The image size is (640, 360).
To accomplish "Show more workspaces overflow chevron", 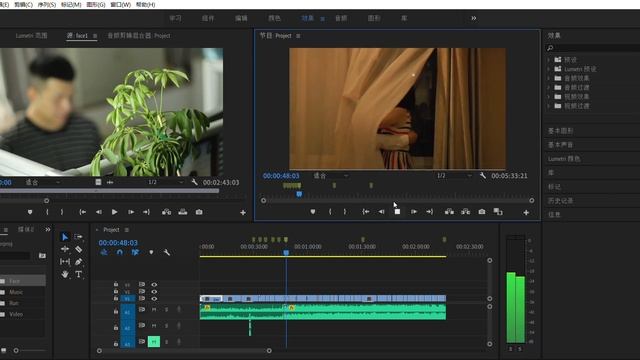I will click(473, 18).
